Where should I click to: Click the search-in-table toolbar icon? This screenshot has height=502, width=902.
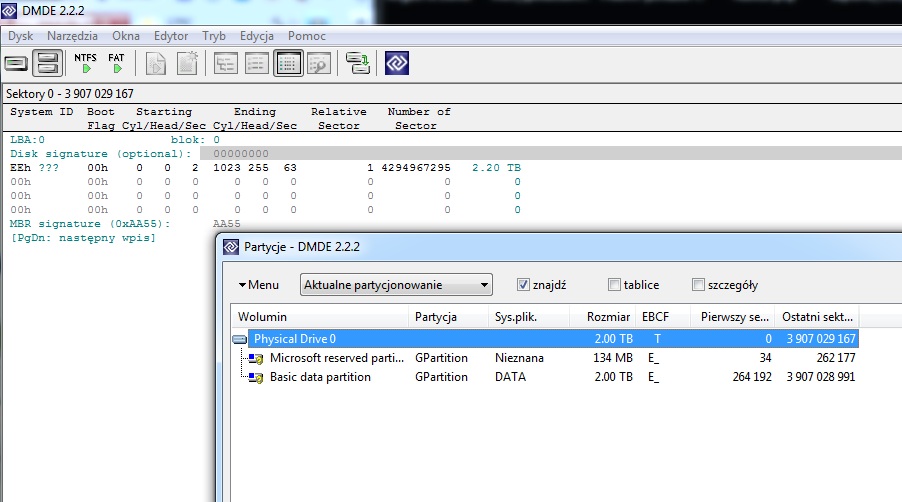pos(319,63)
